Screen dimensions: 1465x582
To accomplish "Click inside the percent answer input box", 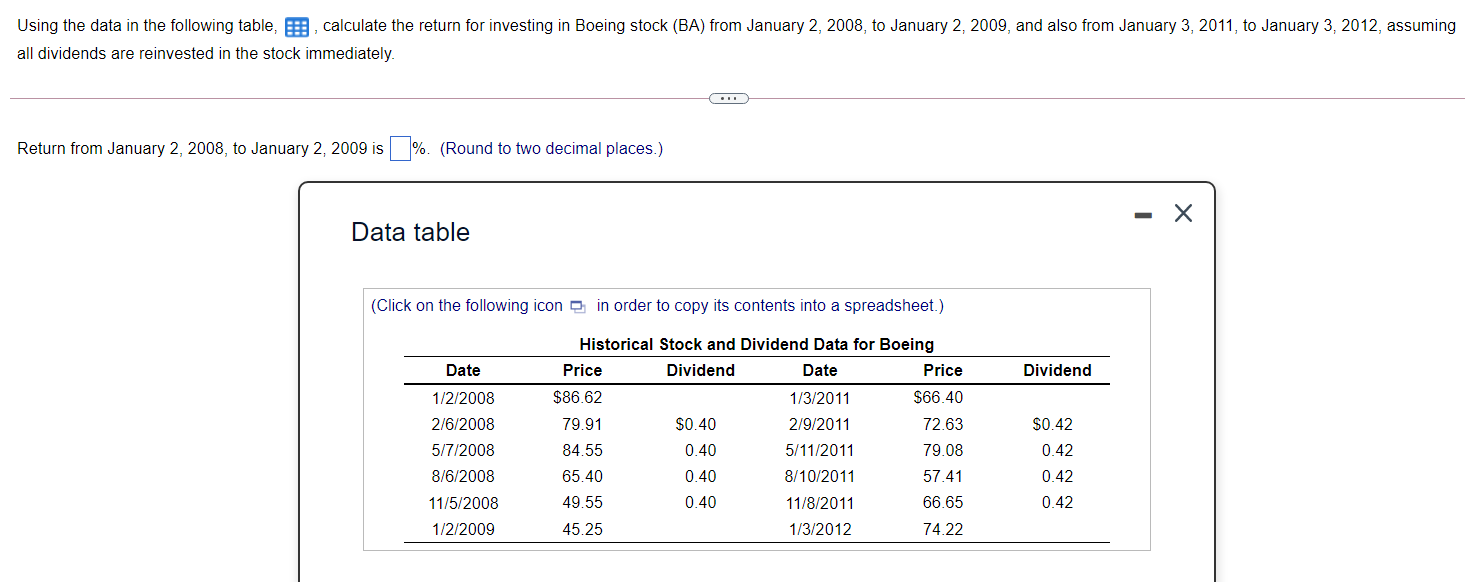I will coord(400,147).
